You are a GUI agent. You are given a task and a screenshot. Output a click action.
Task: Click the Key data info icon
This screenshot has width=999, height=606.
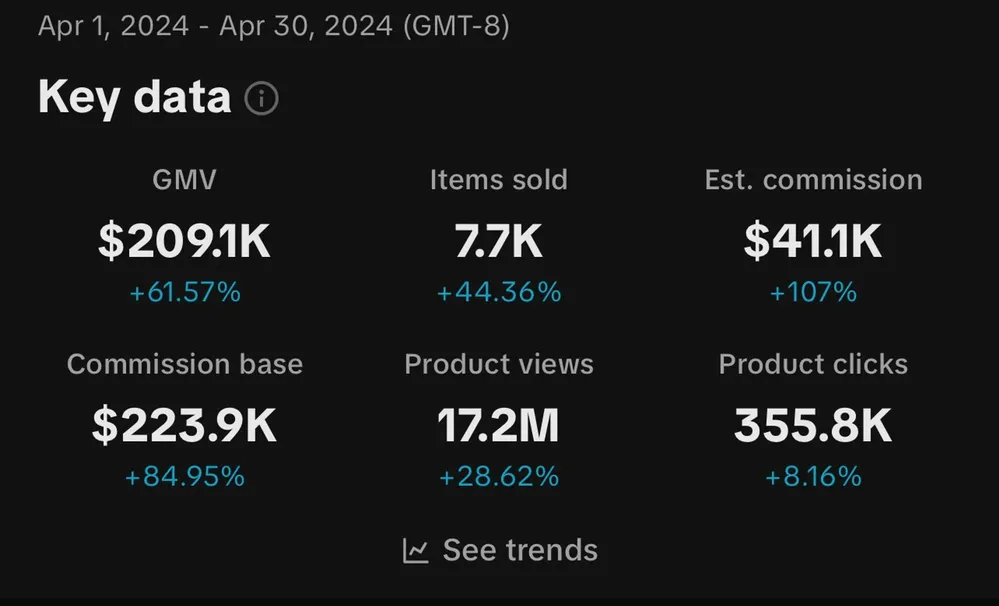click(x=261, y=98)
